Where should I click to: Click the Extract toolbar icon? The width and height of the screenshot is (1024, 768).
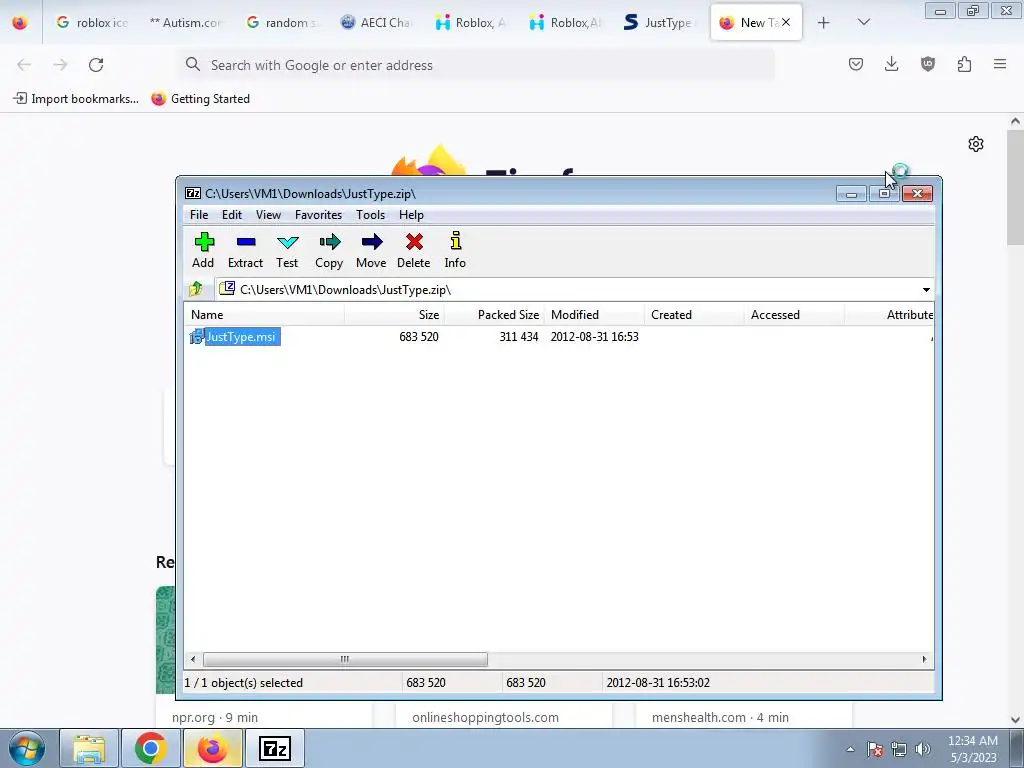click(x=246, y=250)
